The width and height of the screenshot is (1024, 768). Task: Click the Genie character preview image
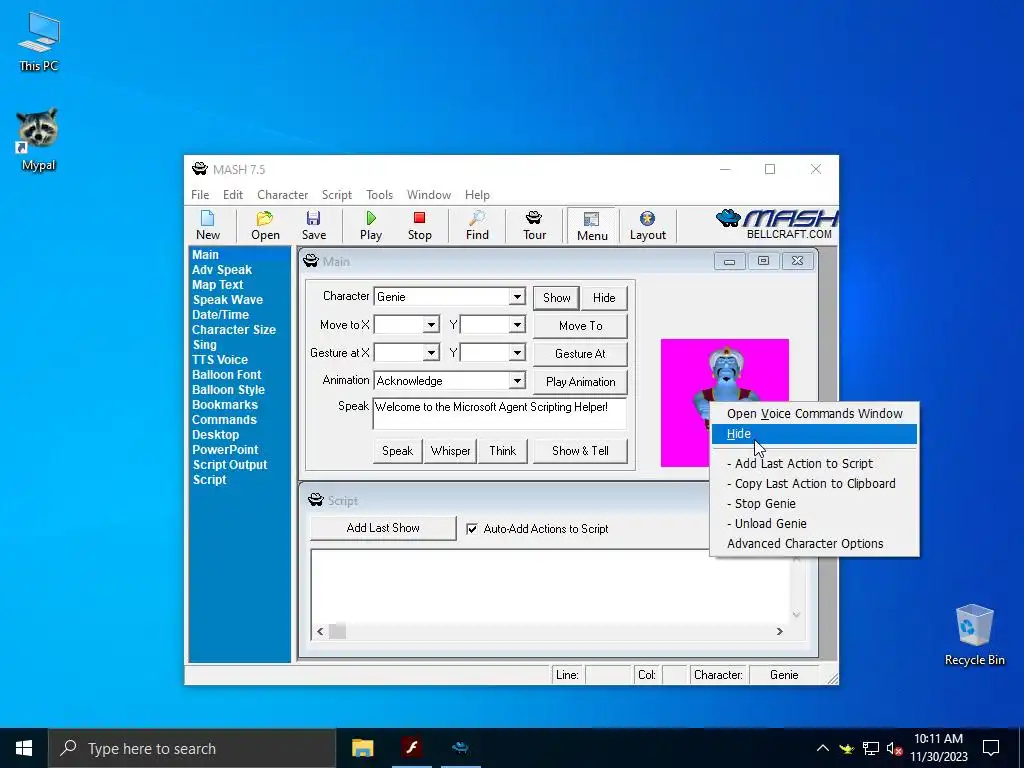point(724,402)
